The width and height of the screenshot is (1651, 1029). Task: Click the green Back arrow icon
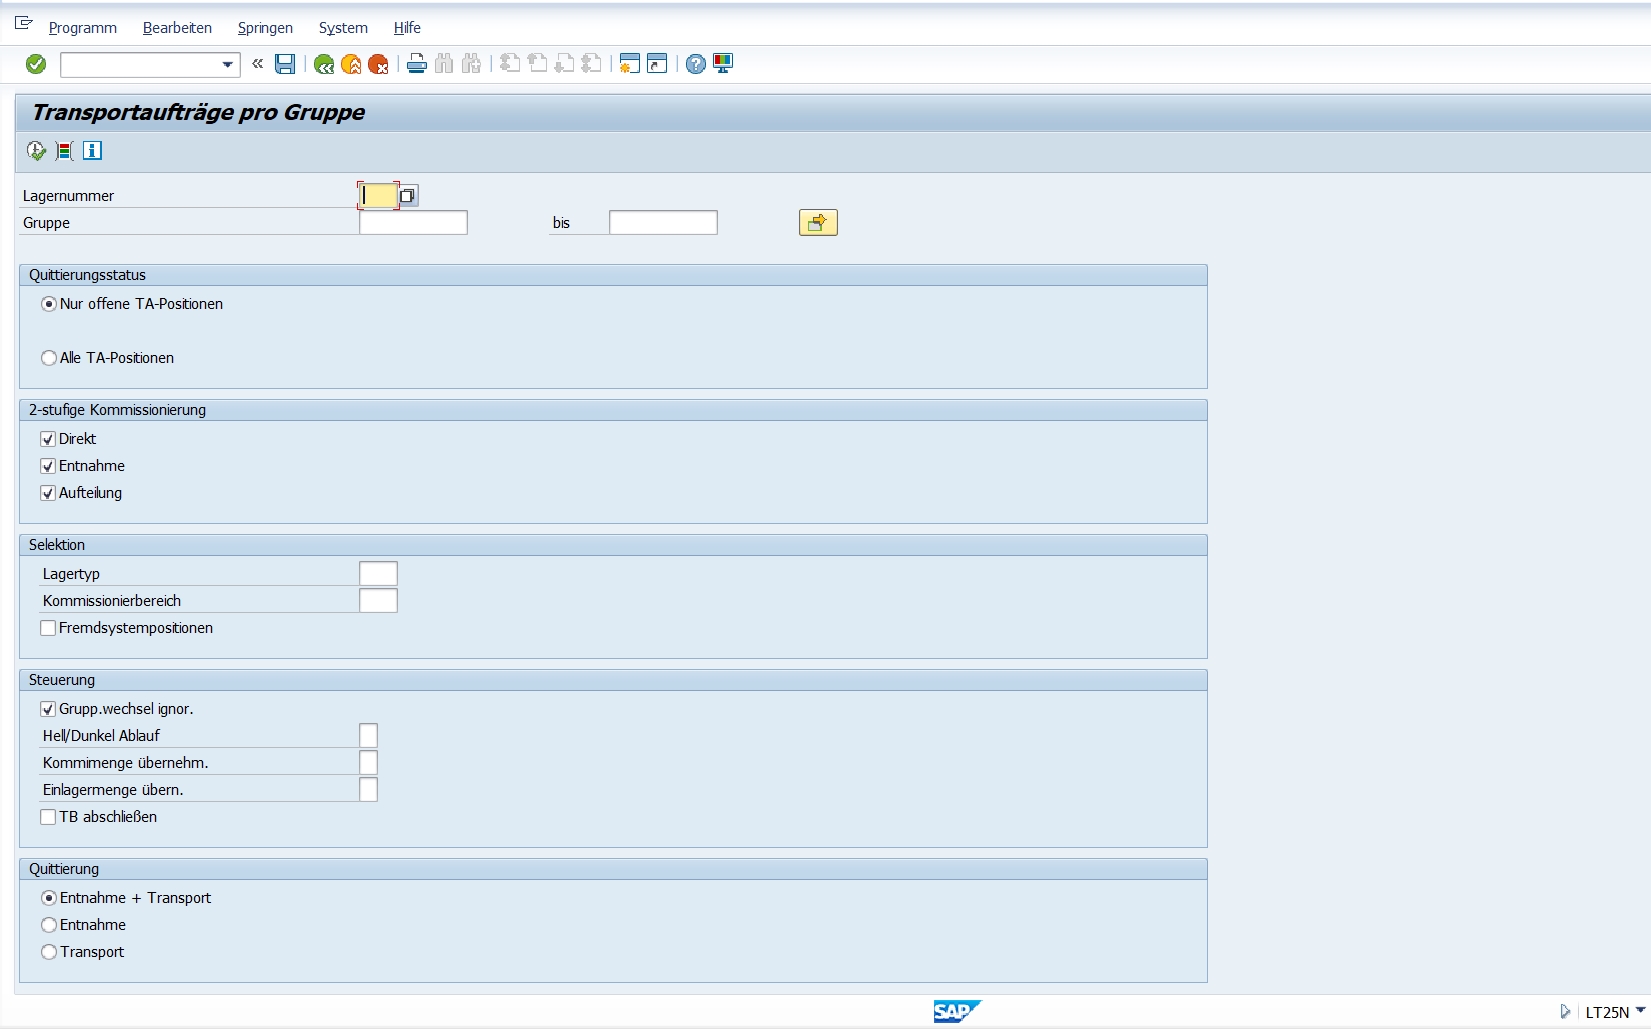(323, 64)
